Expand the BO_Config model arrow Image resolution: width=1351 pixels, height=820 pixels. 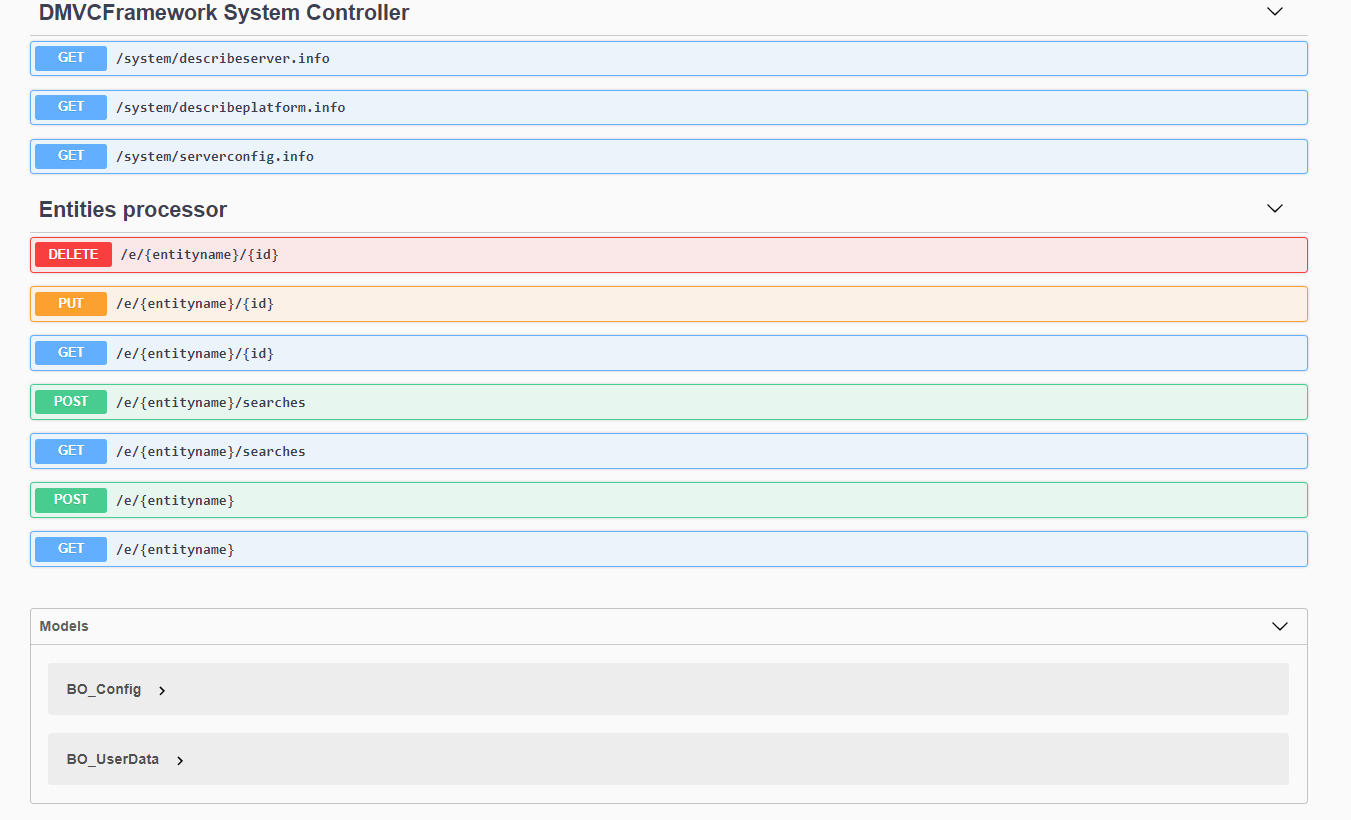162,690
